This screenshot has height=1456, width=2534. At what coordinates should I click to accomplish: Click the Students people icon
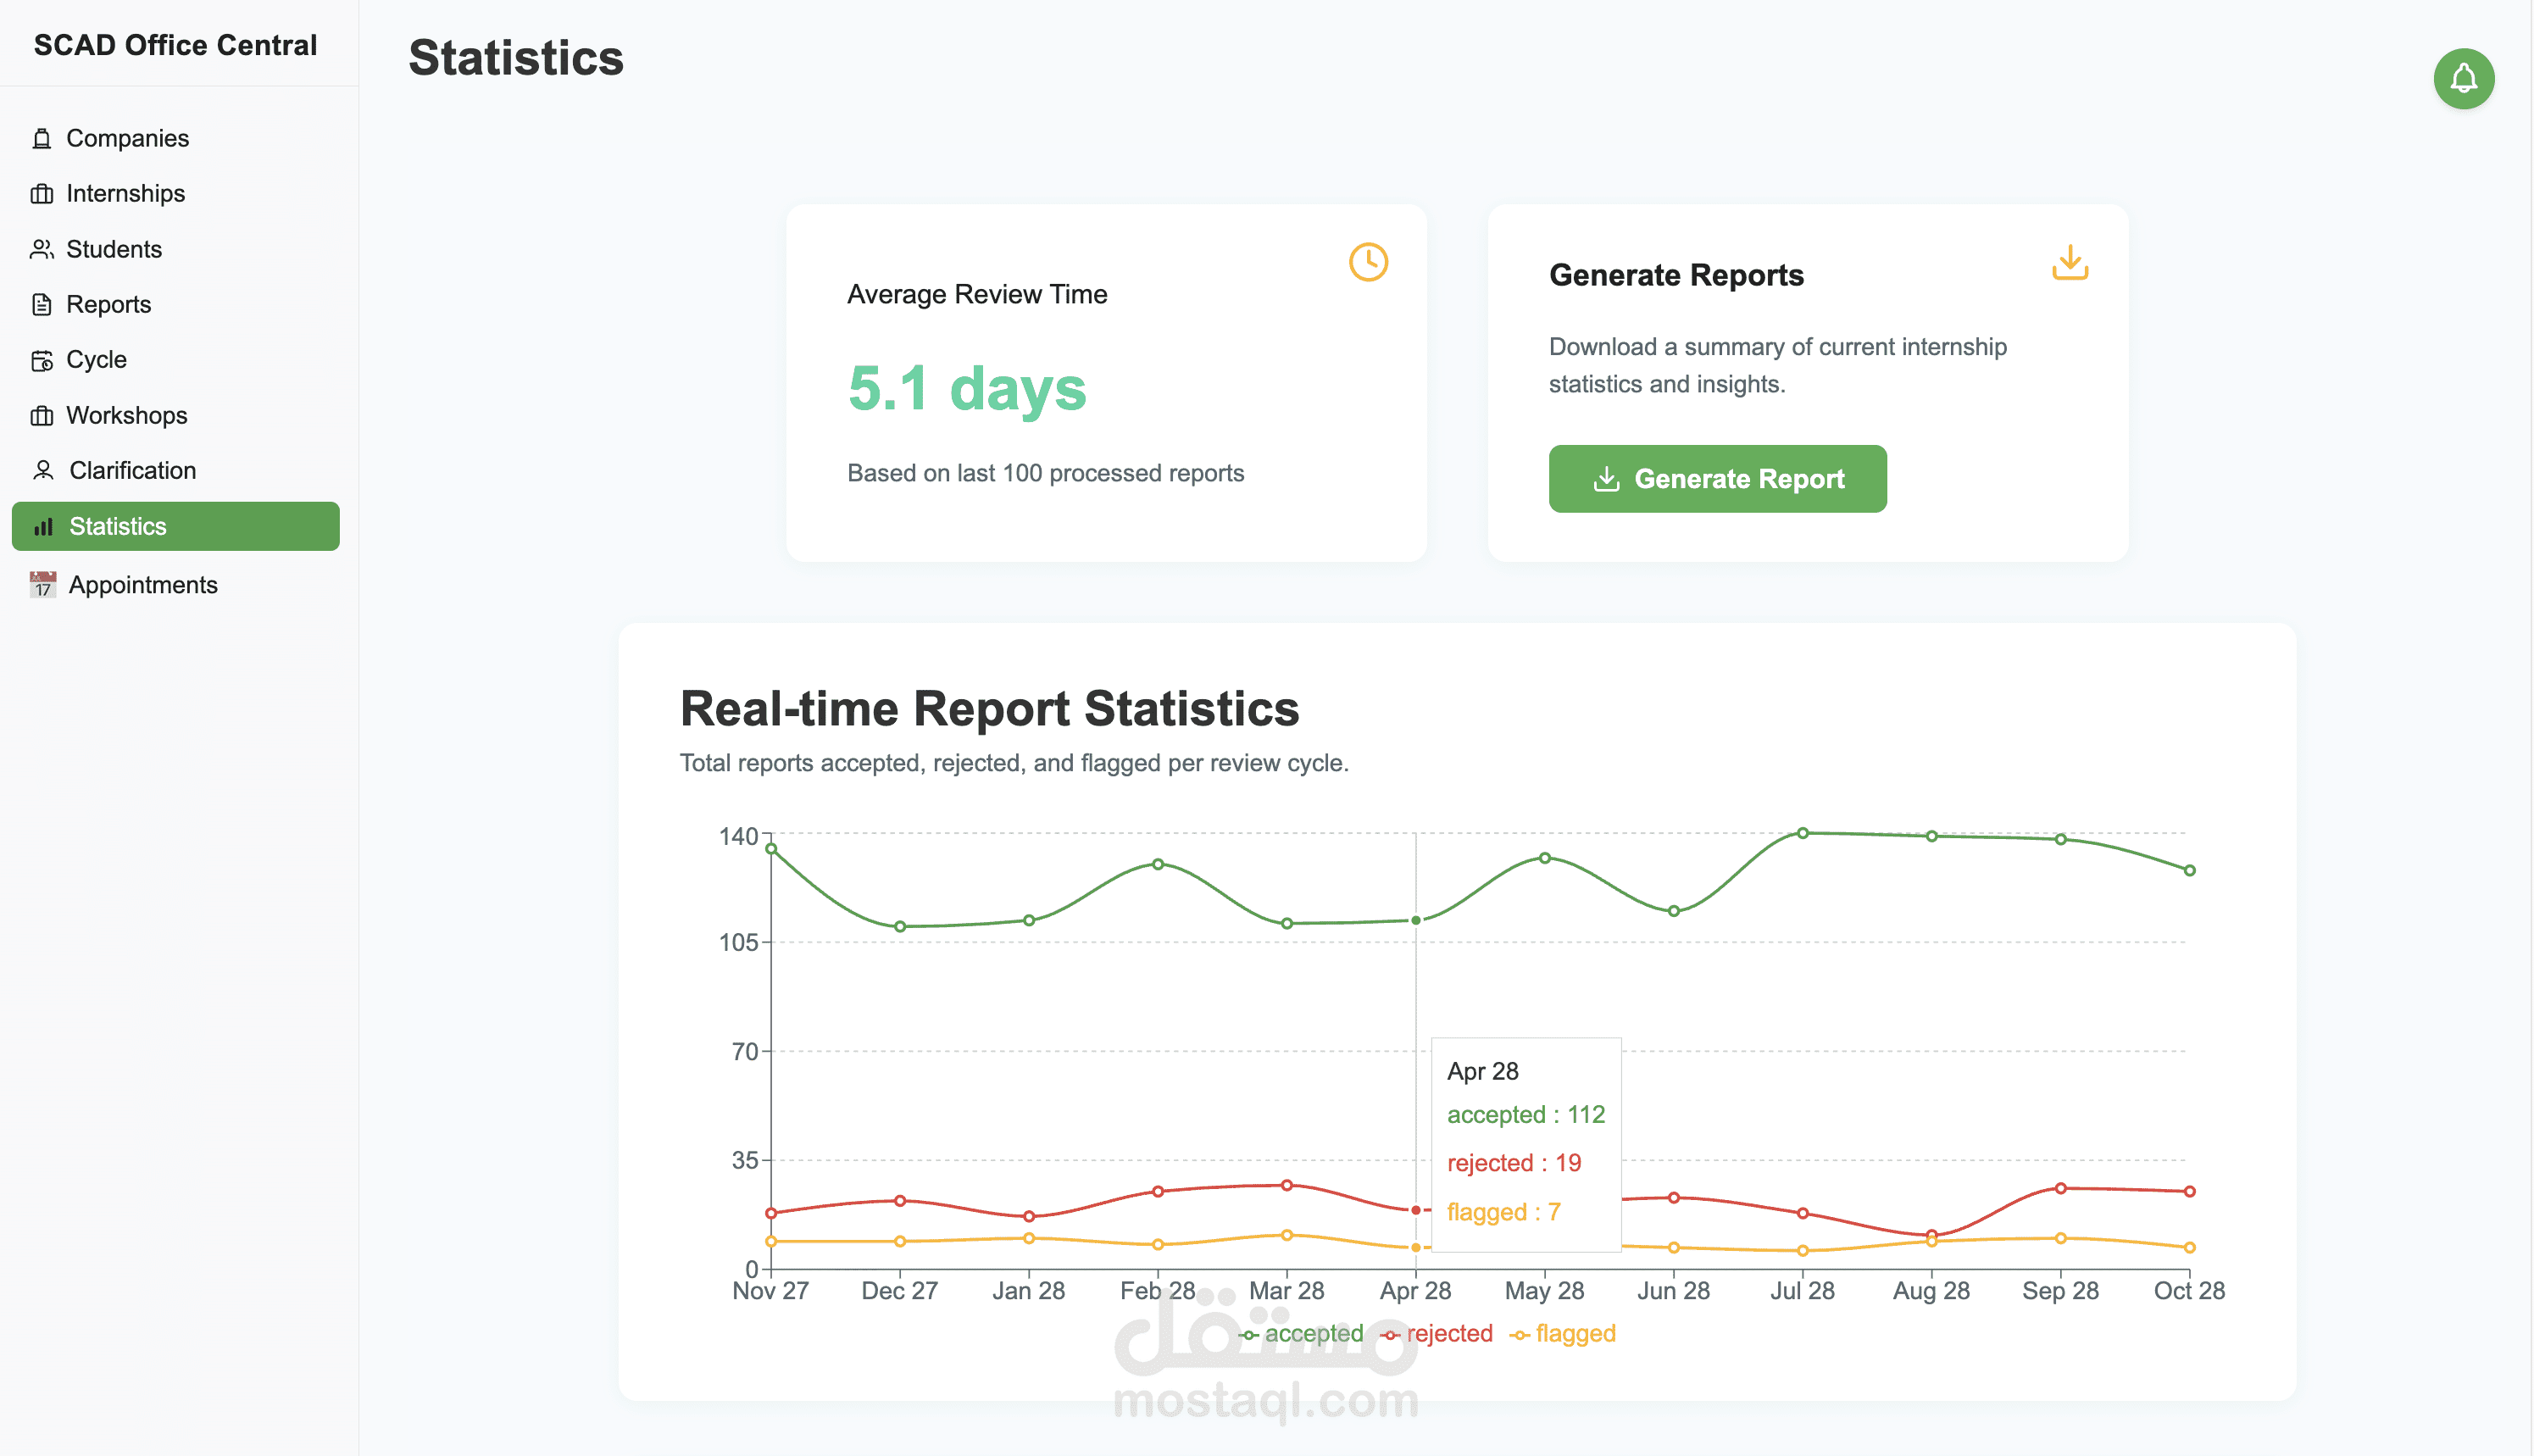tap(42, 249)
